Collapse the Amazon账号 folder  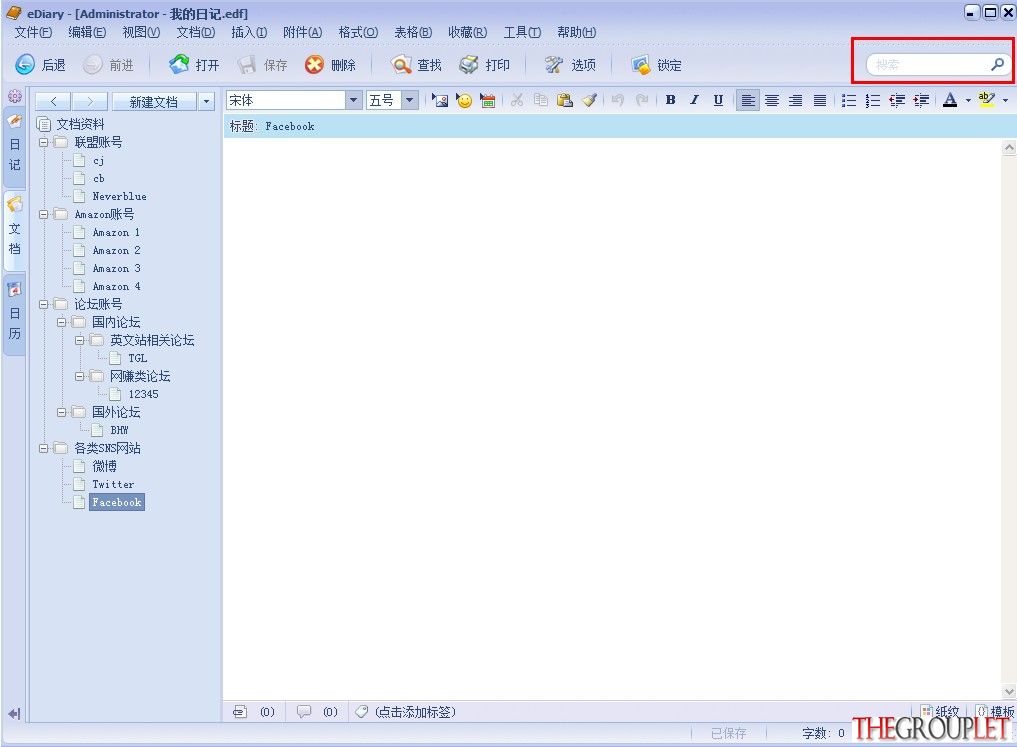coord(43,214)
